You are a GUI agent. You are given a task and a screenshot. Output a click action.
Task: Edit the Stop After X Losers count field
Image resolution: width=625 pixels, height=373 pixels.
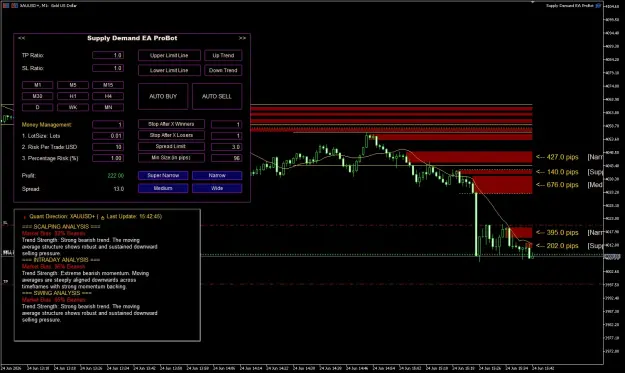pos(226,136)
